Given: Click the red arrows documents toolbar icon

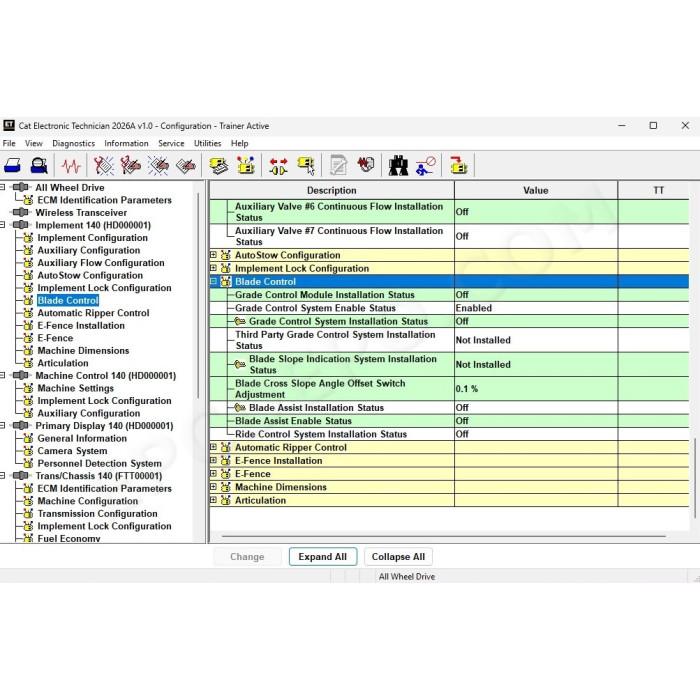Looking at the screenshot, I should point(366,165).
